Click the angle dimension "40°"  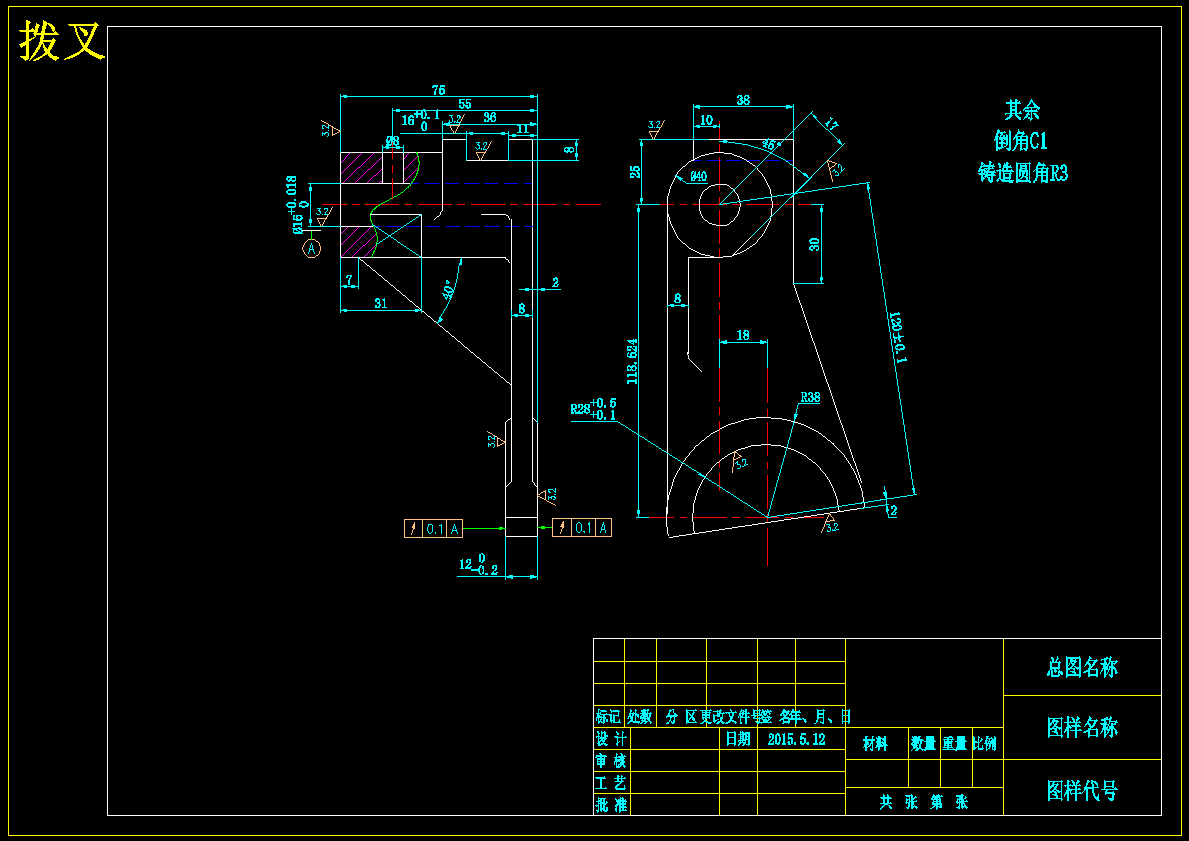coord(448,290)
